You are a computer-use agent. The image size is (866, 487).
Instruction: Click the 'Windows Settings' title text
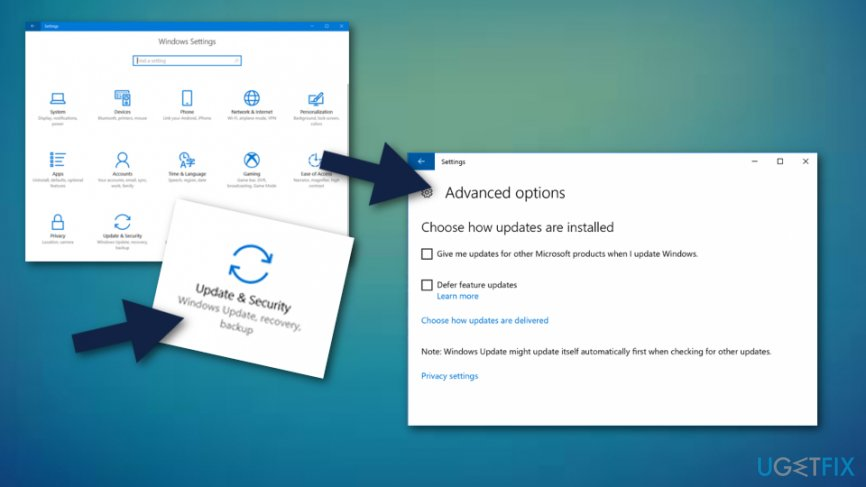(187, 41)
